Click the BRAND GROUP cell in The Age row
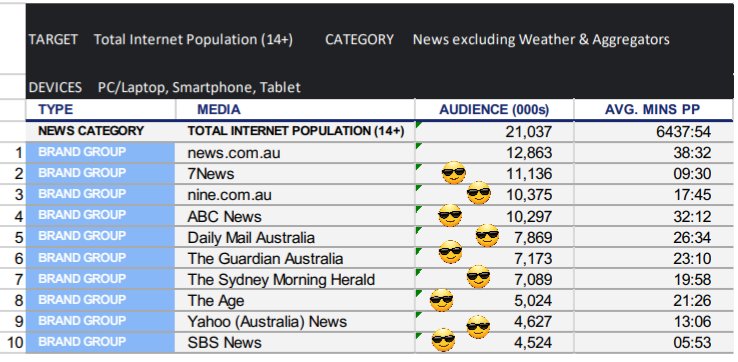 click(x=101, y=300)
